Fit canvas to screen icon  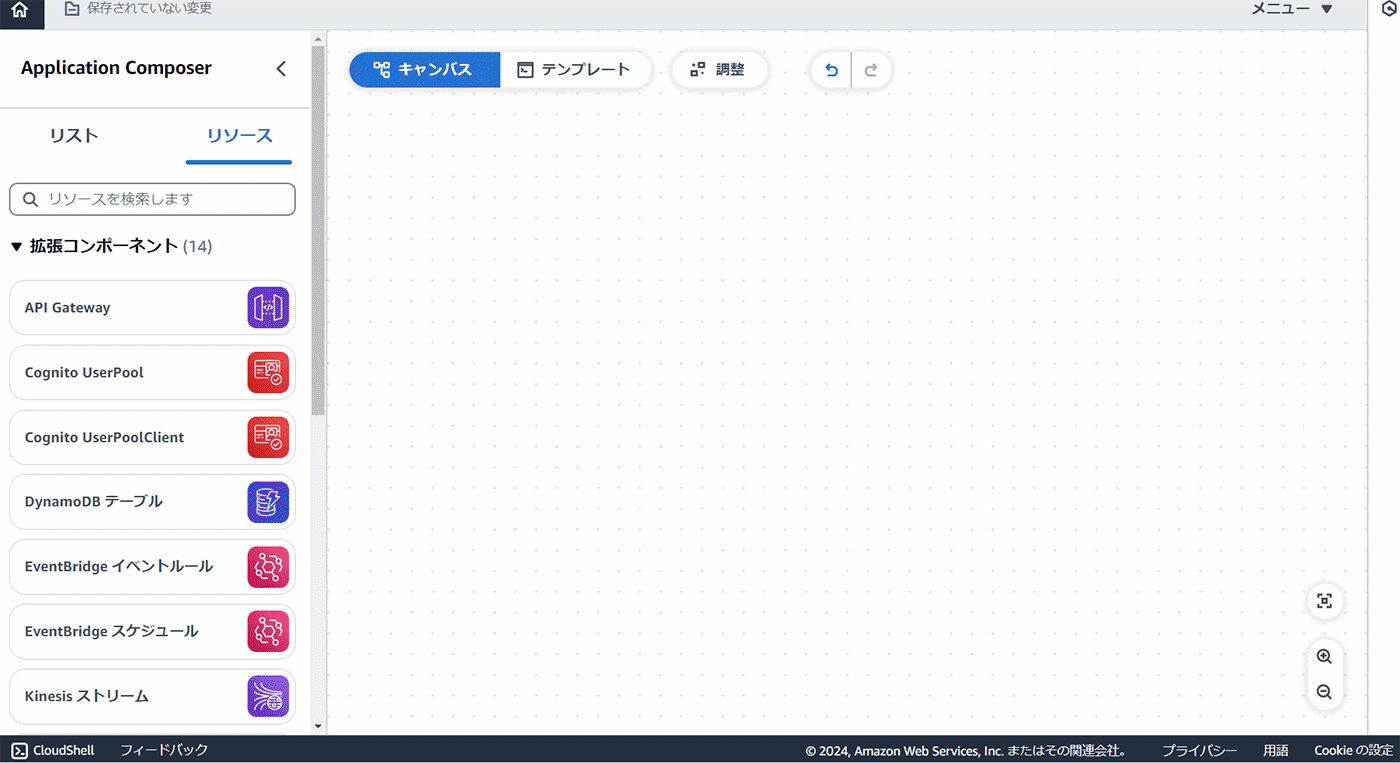click(x=1325, y=601)
